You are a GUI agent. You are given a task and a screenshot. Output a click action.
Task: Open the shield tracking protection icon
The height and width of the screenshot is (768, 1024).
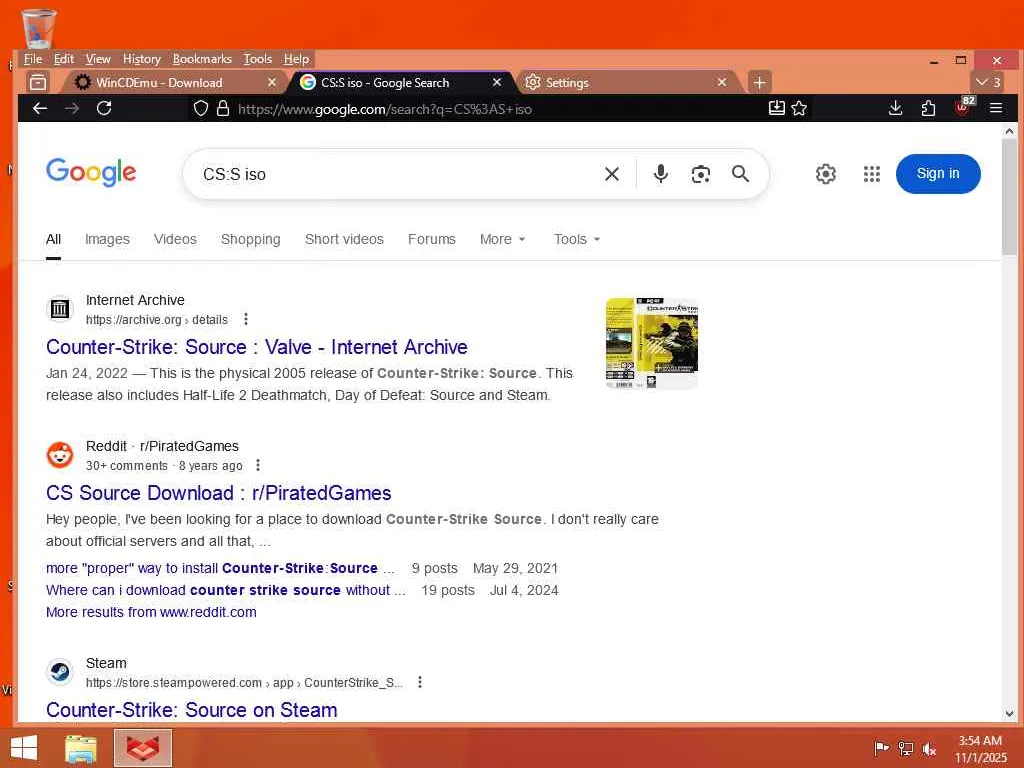click(201, 108)
